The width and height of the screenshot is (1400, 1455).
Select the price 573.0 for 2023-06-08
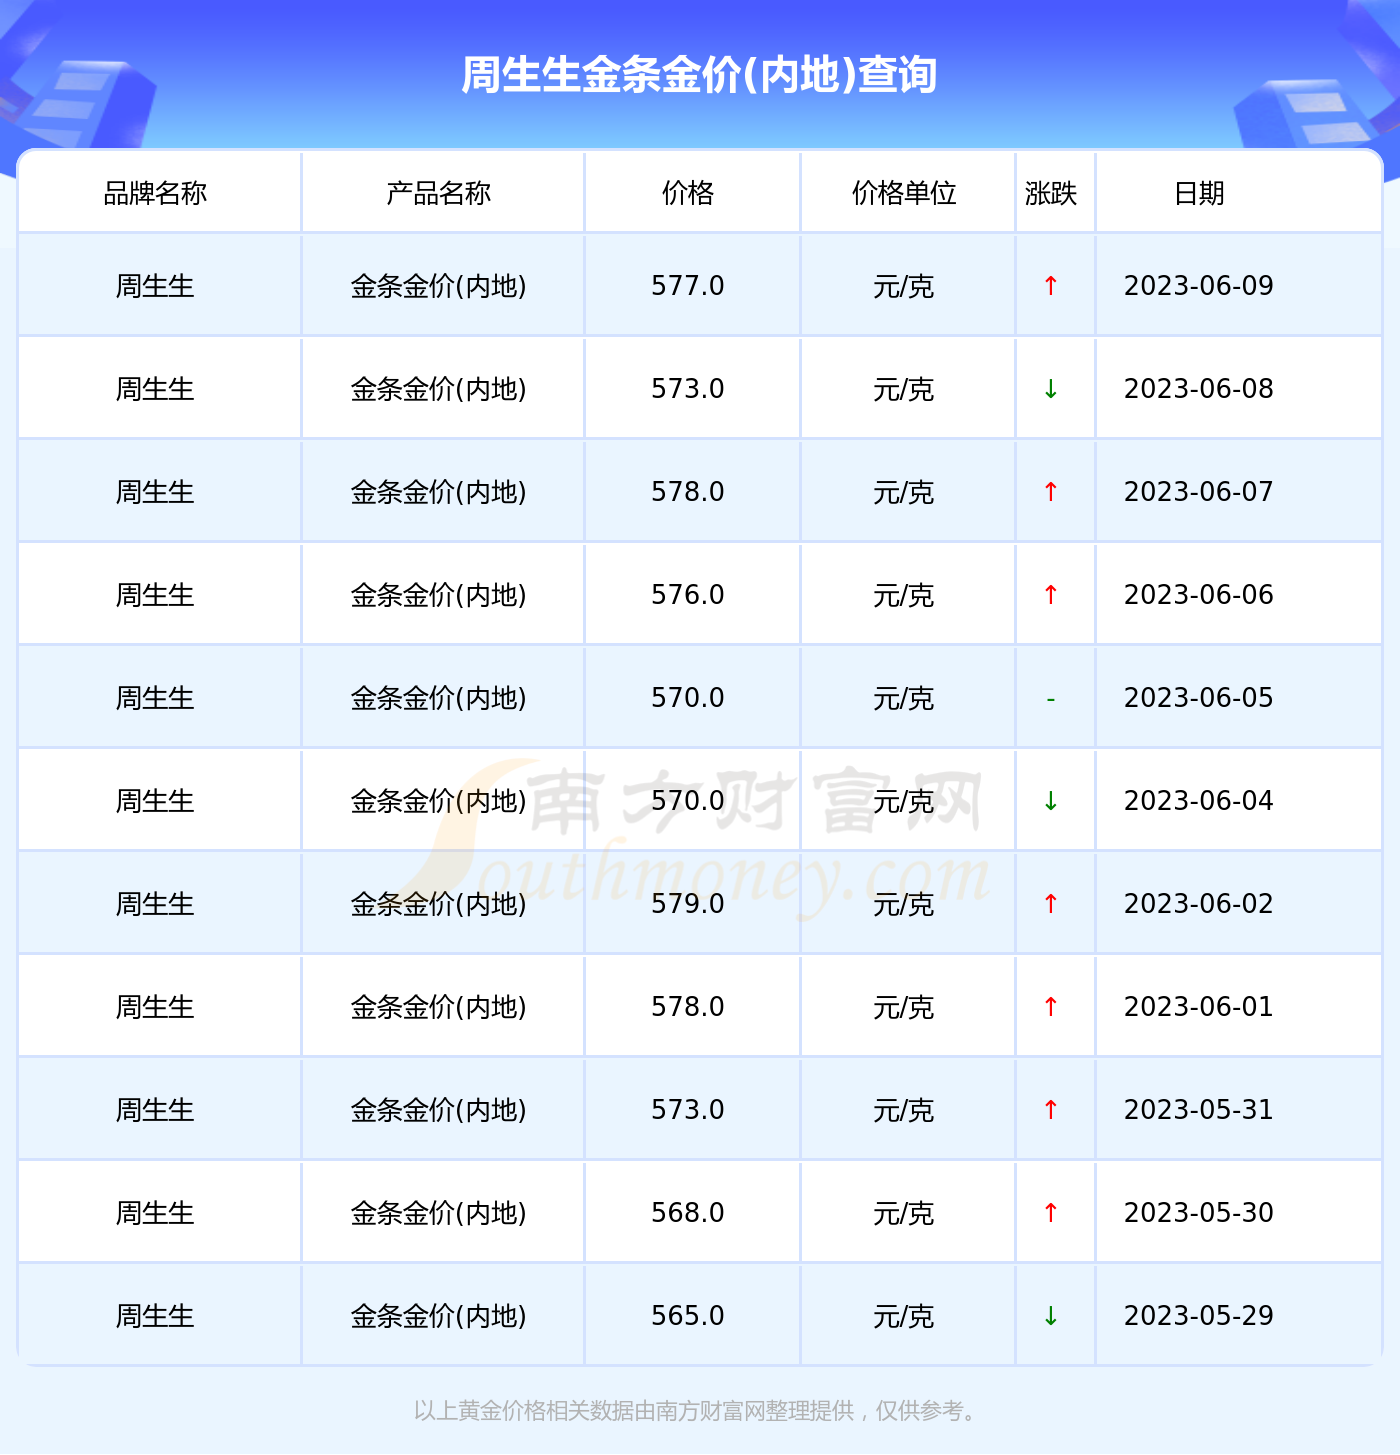(688, 389)
